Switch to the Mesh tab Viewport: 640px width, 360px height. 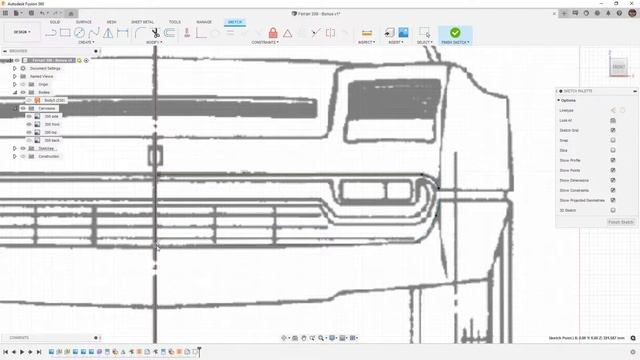[111, 22]
